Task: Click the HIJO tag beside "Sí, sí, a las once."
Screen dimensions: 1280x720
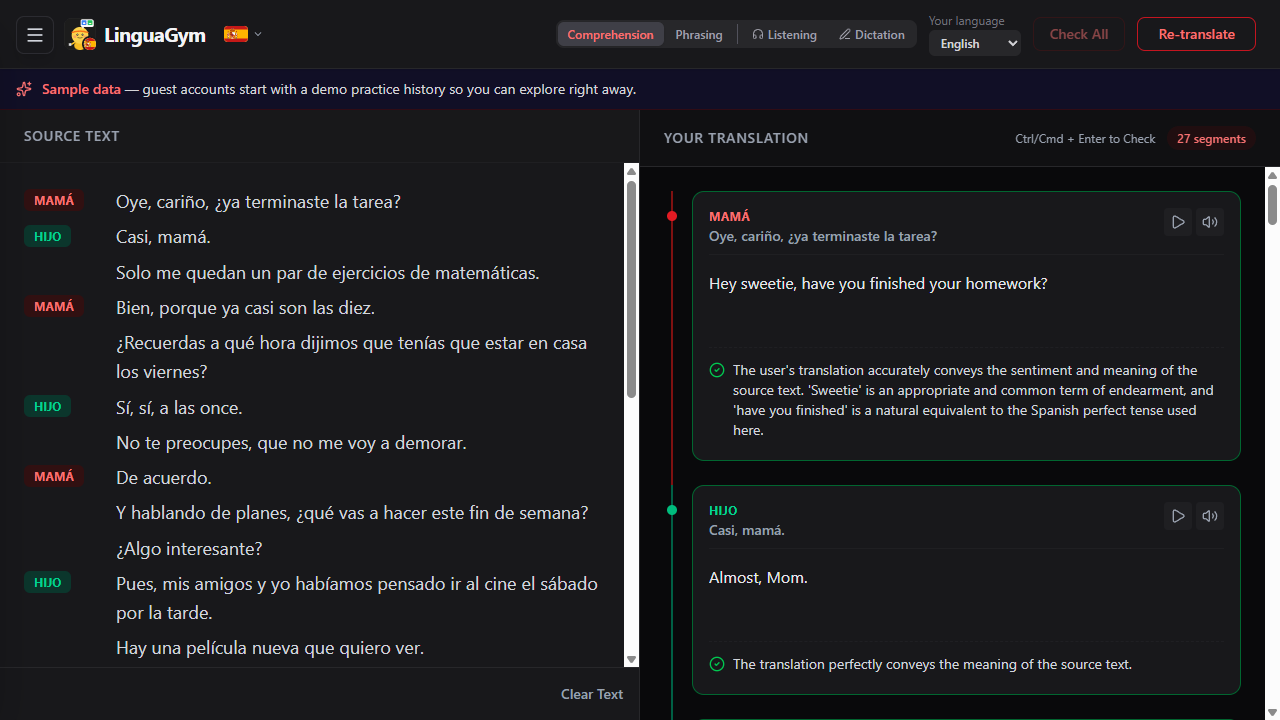Action: point(47,407)
